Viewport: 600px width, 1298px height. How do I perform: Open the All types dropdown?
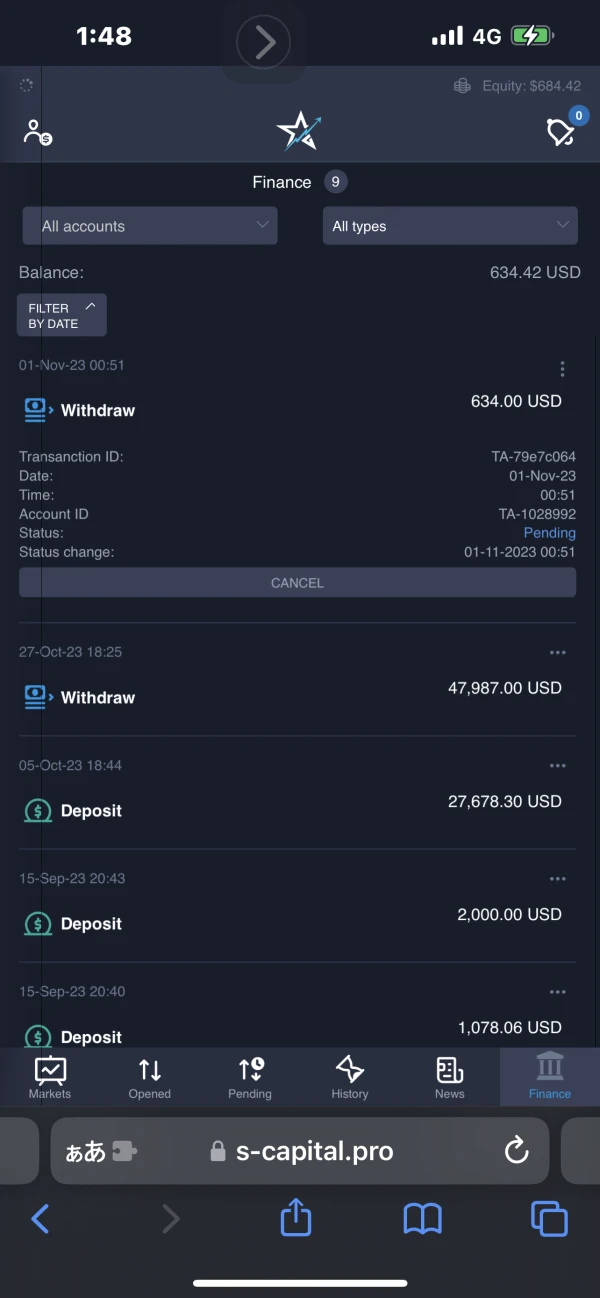pyautogui.click(x=450, y=226)
